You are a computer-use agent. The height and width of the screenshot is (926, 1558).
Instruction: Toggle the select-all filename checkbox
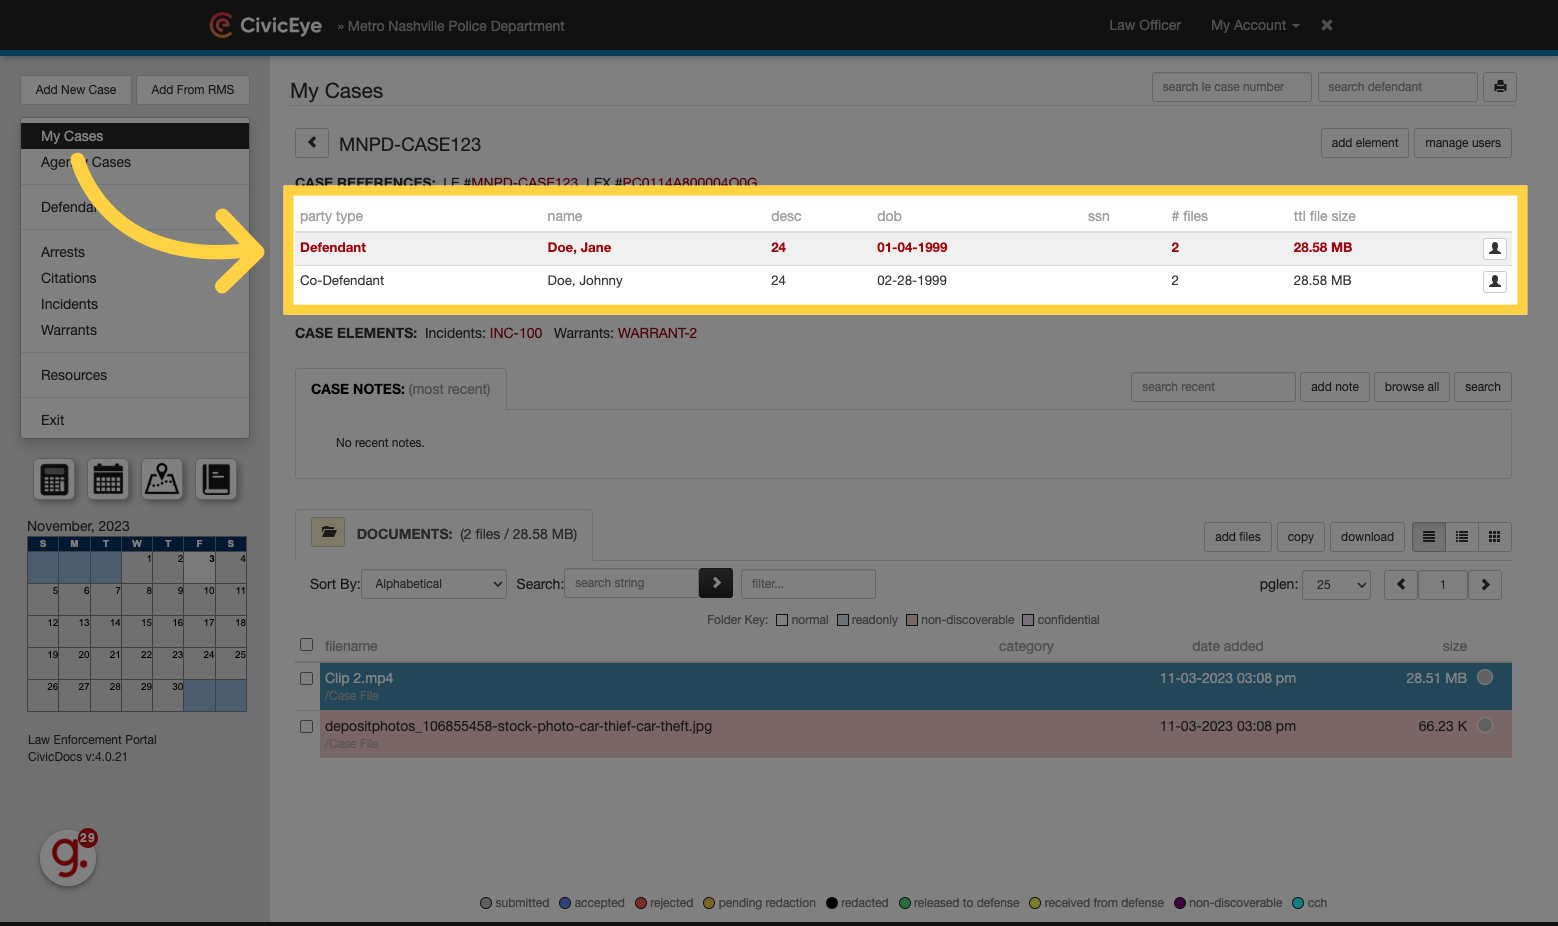[307, 645]
